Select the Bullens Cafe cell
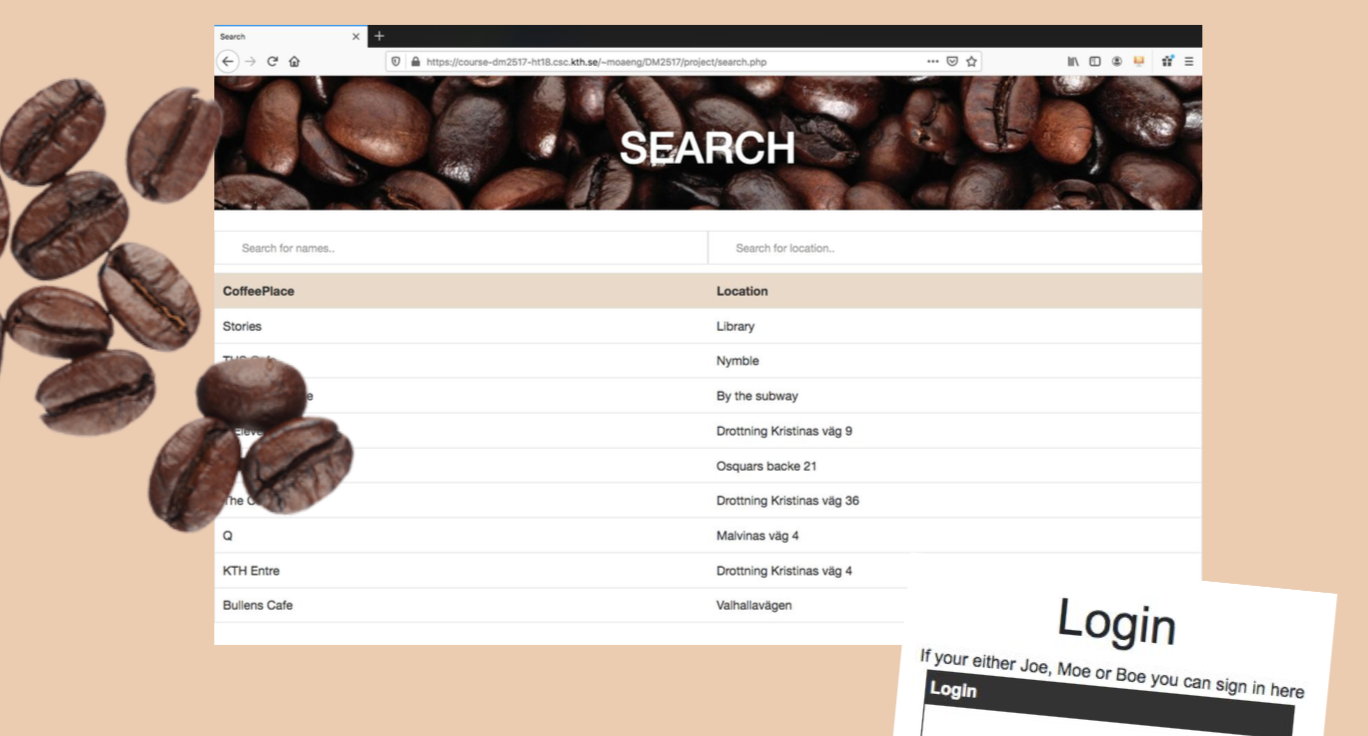This screenshot has width=1368, height=736. [258, 605]
